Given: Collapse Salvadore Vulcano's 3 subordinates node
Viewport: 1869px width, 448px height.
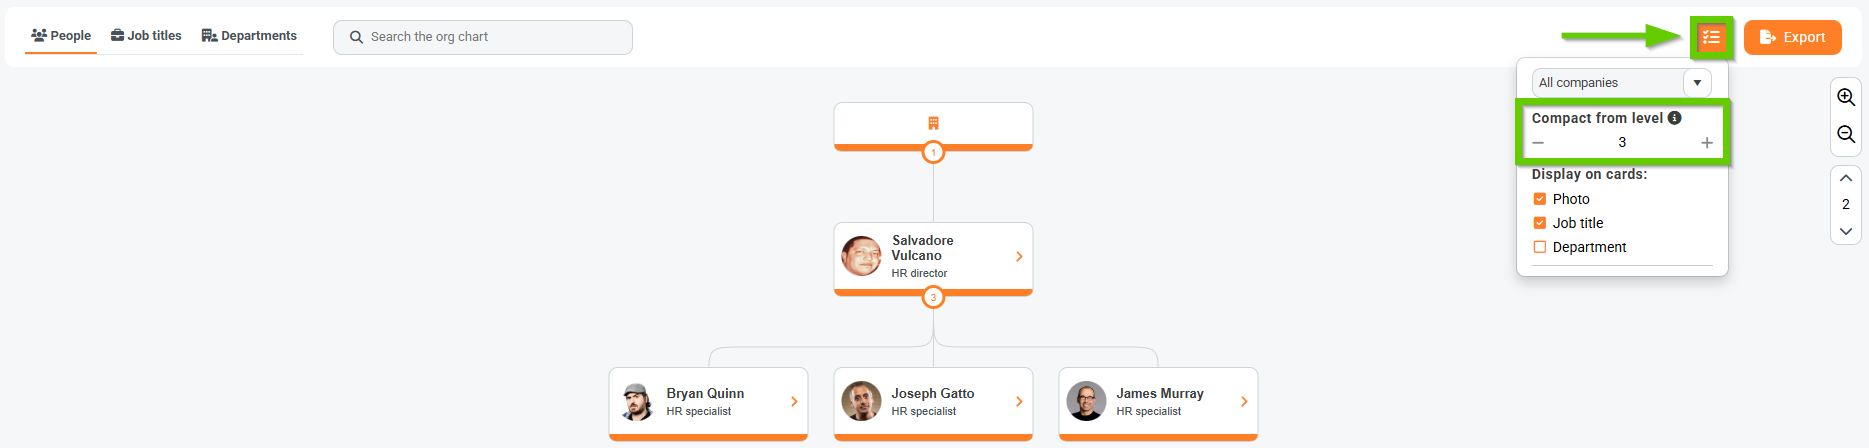Looking at the screenshot, I should (x=933, y=297).
